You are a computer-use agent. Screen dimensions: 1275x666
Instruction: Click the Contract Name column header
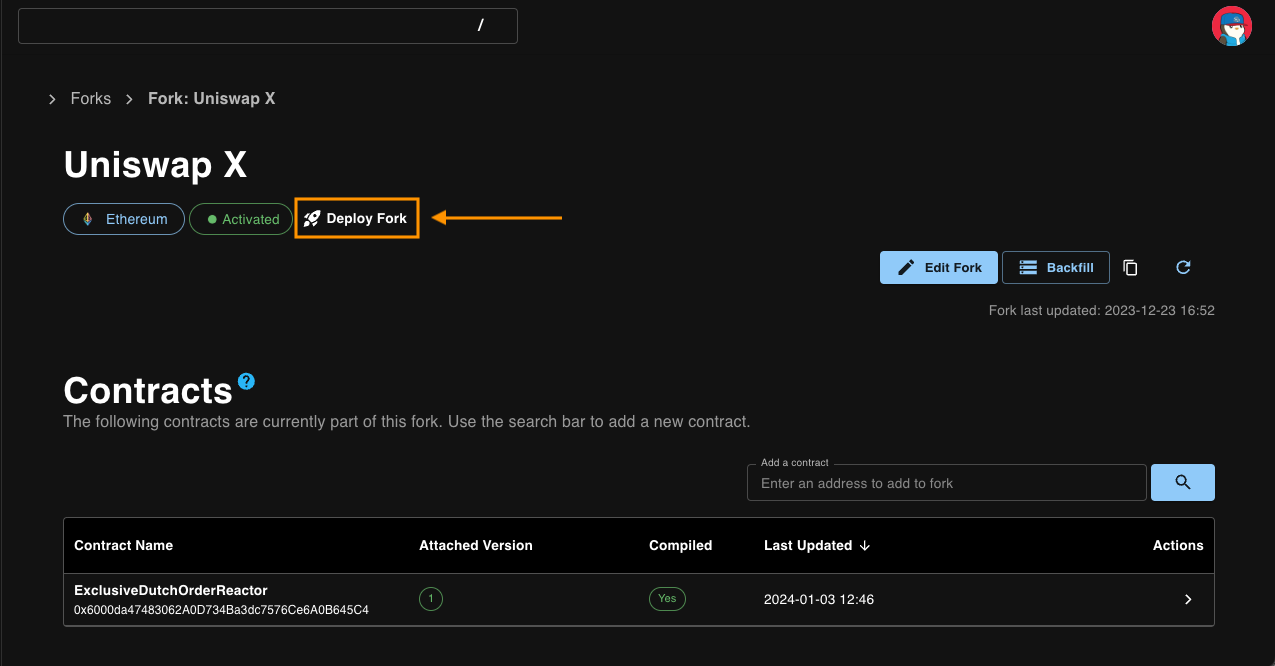point(123,545)
